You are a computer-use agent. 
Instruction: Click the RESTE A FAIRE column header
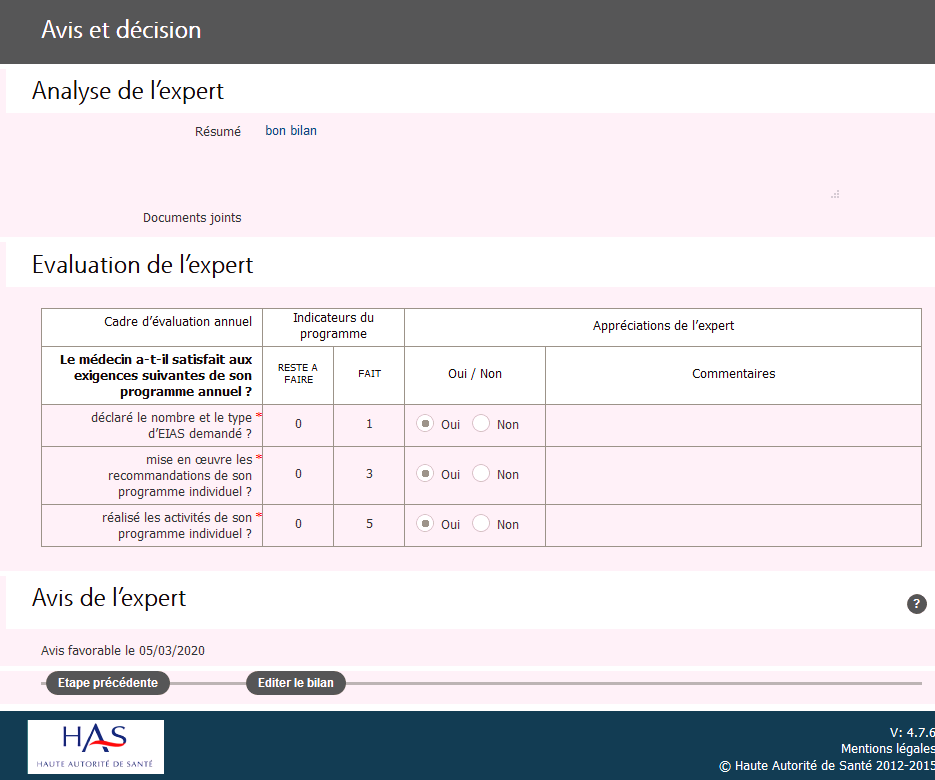coord(298,374)
